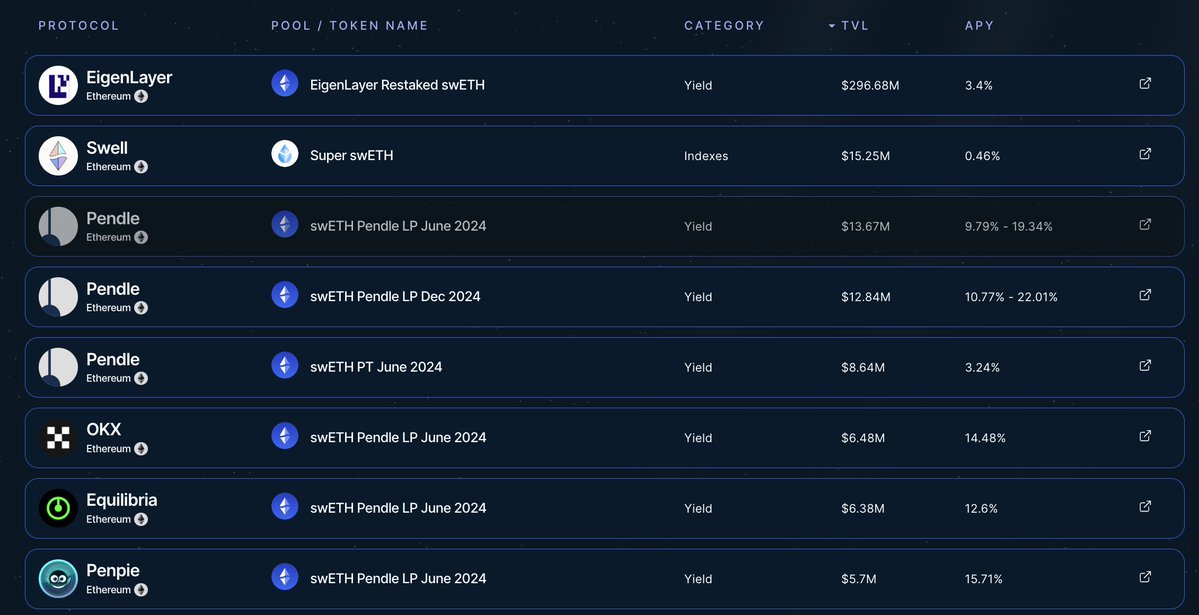Select EigenLayer Restaked swETH pool name
Viewport: 1199px width, 615px height.
pos(397,85)
